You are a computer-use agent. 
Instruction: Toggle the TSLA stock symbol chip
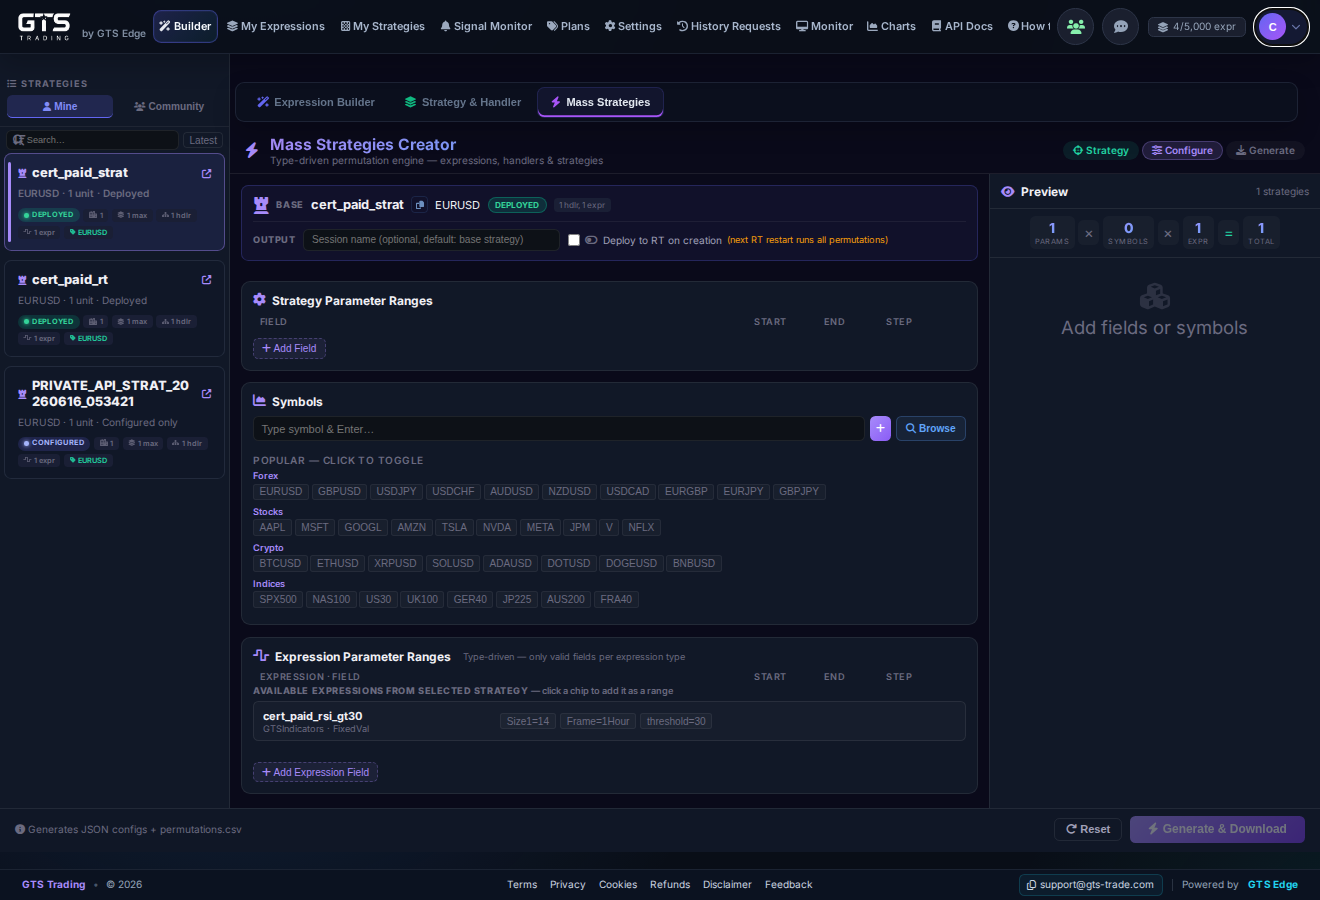(x=454, y=527)
